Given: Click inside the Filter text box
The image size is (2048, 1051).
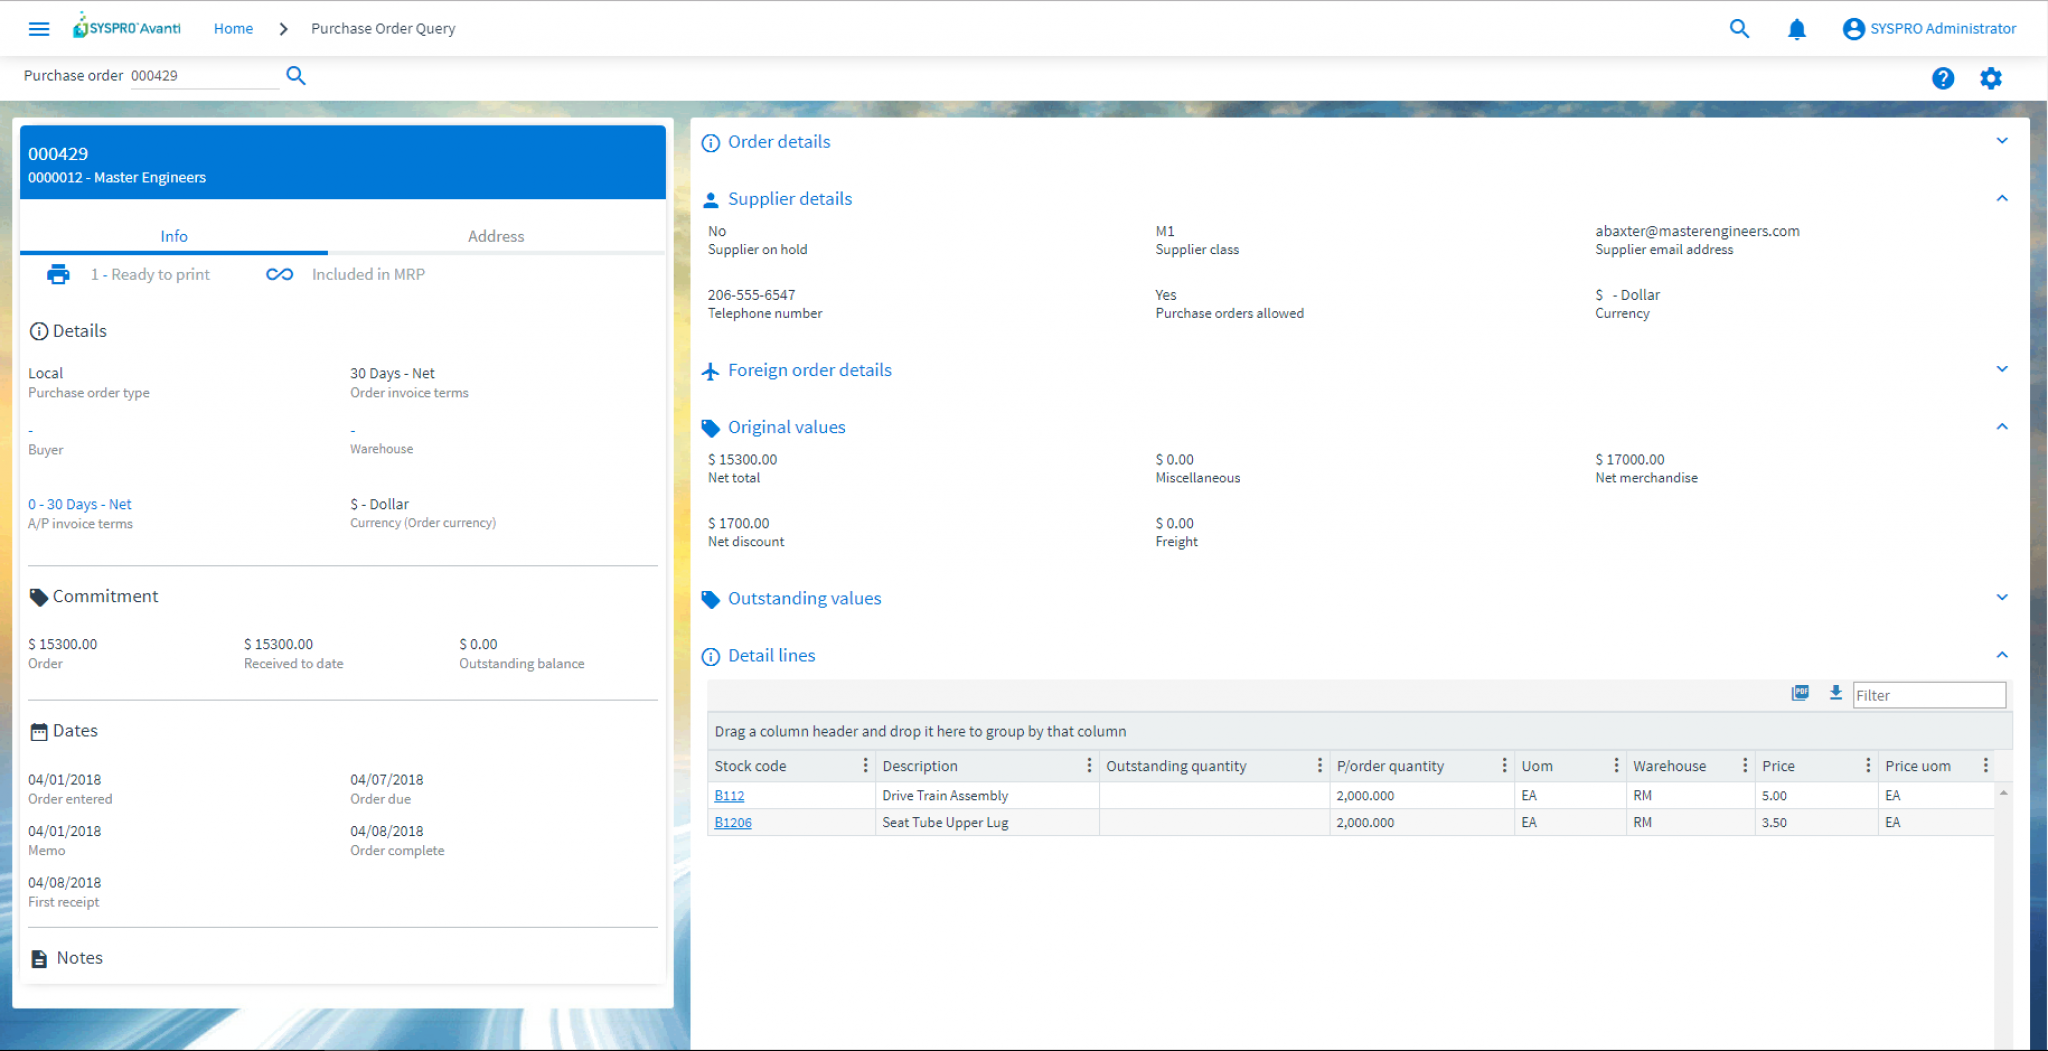Looking at the screenshot, I should pos(1929,694).
